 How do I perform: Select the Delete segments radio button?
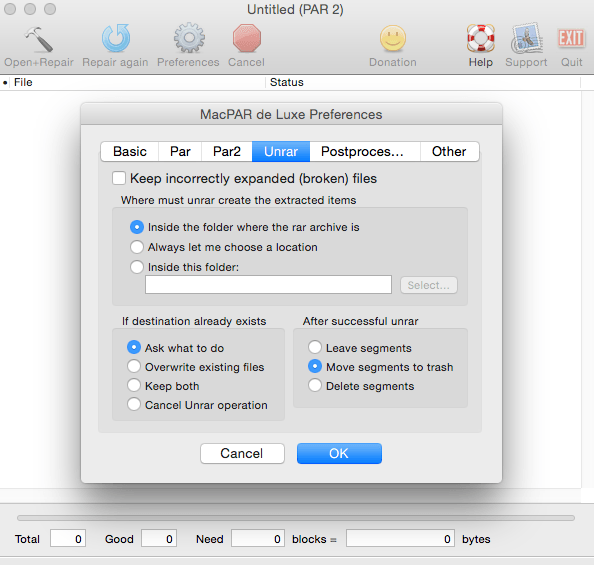[x=315, y=385]
